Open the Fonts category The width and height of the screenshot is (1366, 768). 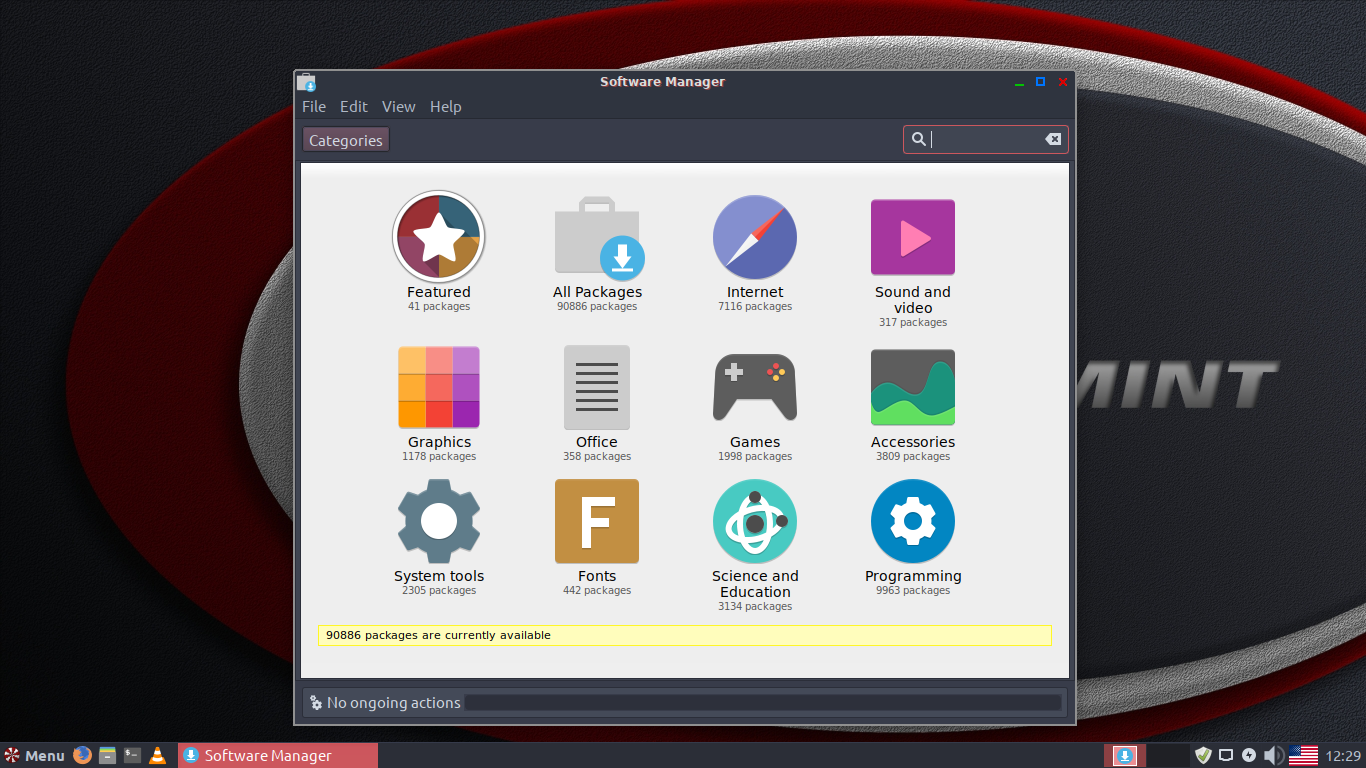click(597, 537)
